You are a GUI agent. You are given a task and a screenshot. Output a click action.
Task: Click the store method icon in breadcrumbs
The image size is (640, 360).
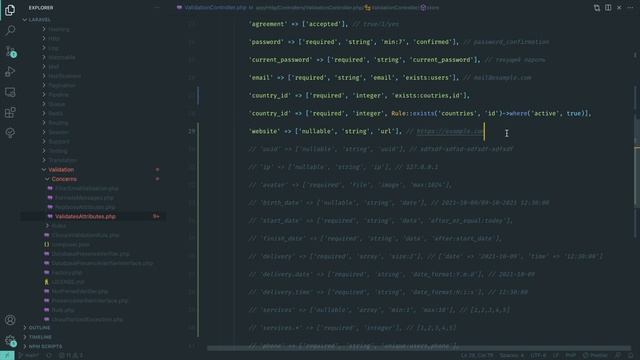(x=423, y=8)
